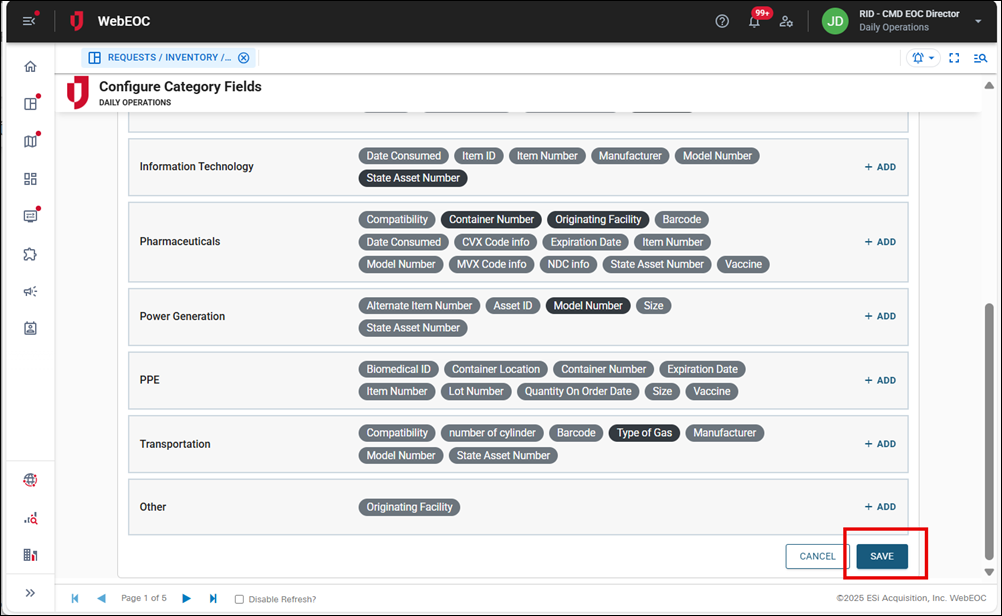Toggle the Type of Gas field under Transportation
The width and height of the screenshot is (1002, 616).
(x=644, y=432)
